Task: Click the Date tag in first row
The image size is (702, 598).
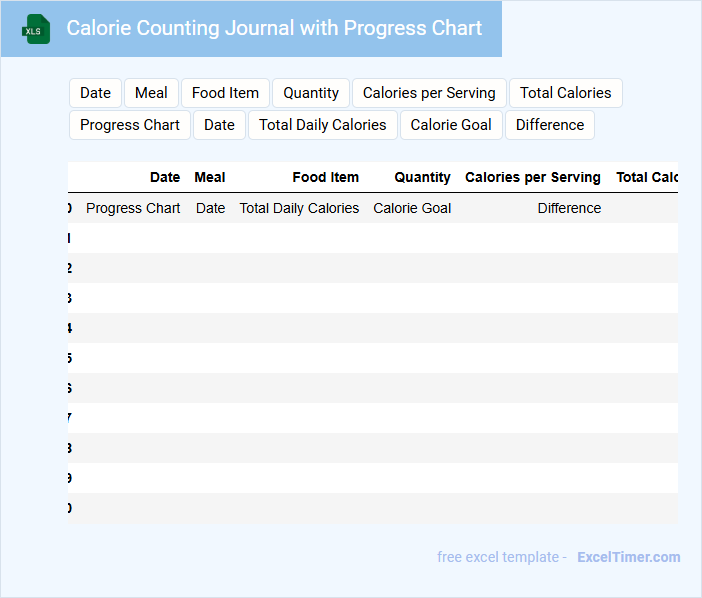Action: click(95, 93)
